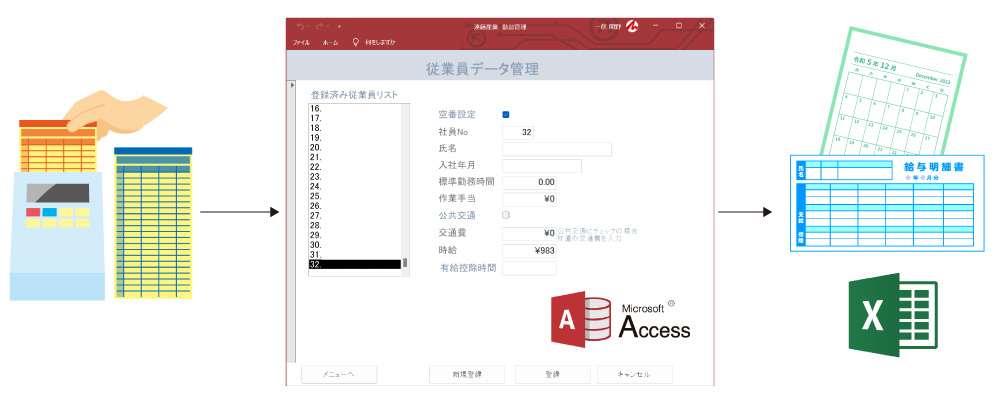Image resolution: width=1000 pixels, height=400 pixels.
Task: Select employee list row 21.
Action: (x=355, y=157)
